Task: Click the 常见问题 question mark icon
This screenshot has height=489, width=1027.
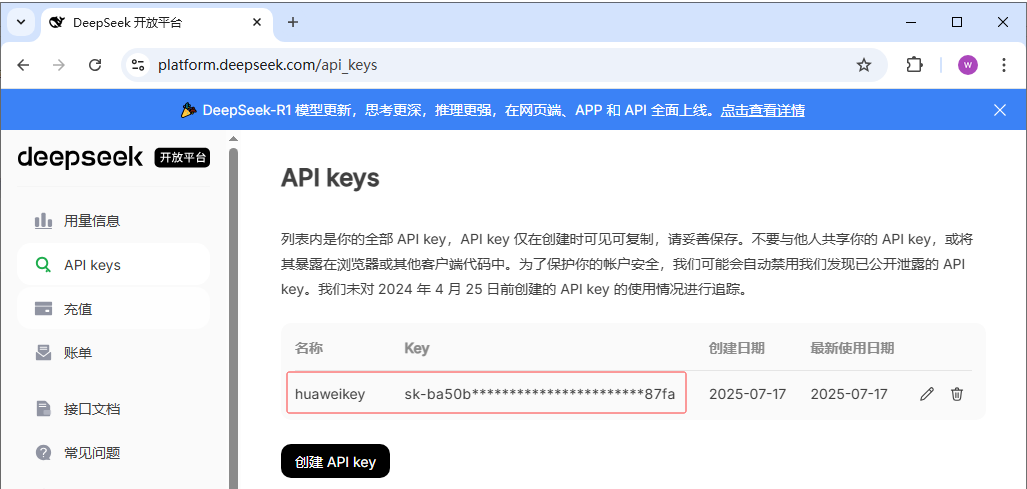Action: [43, 452]
